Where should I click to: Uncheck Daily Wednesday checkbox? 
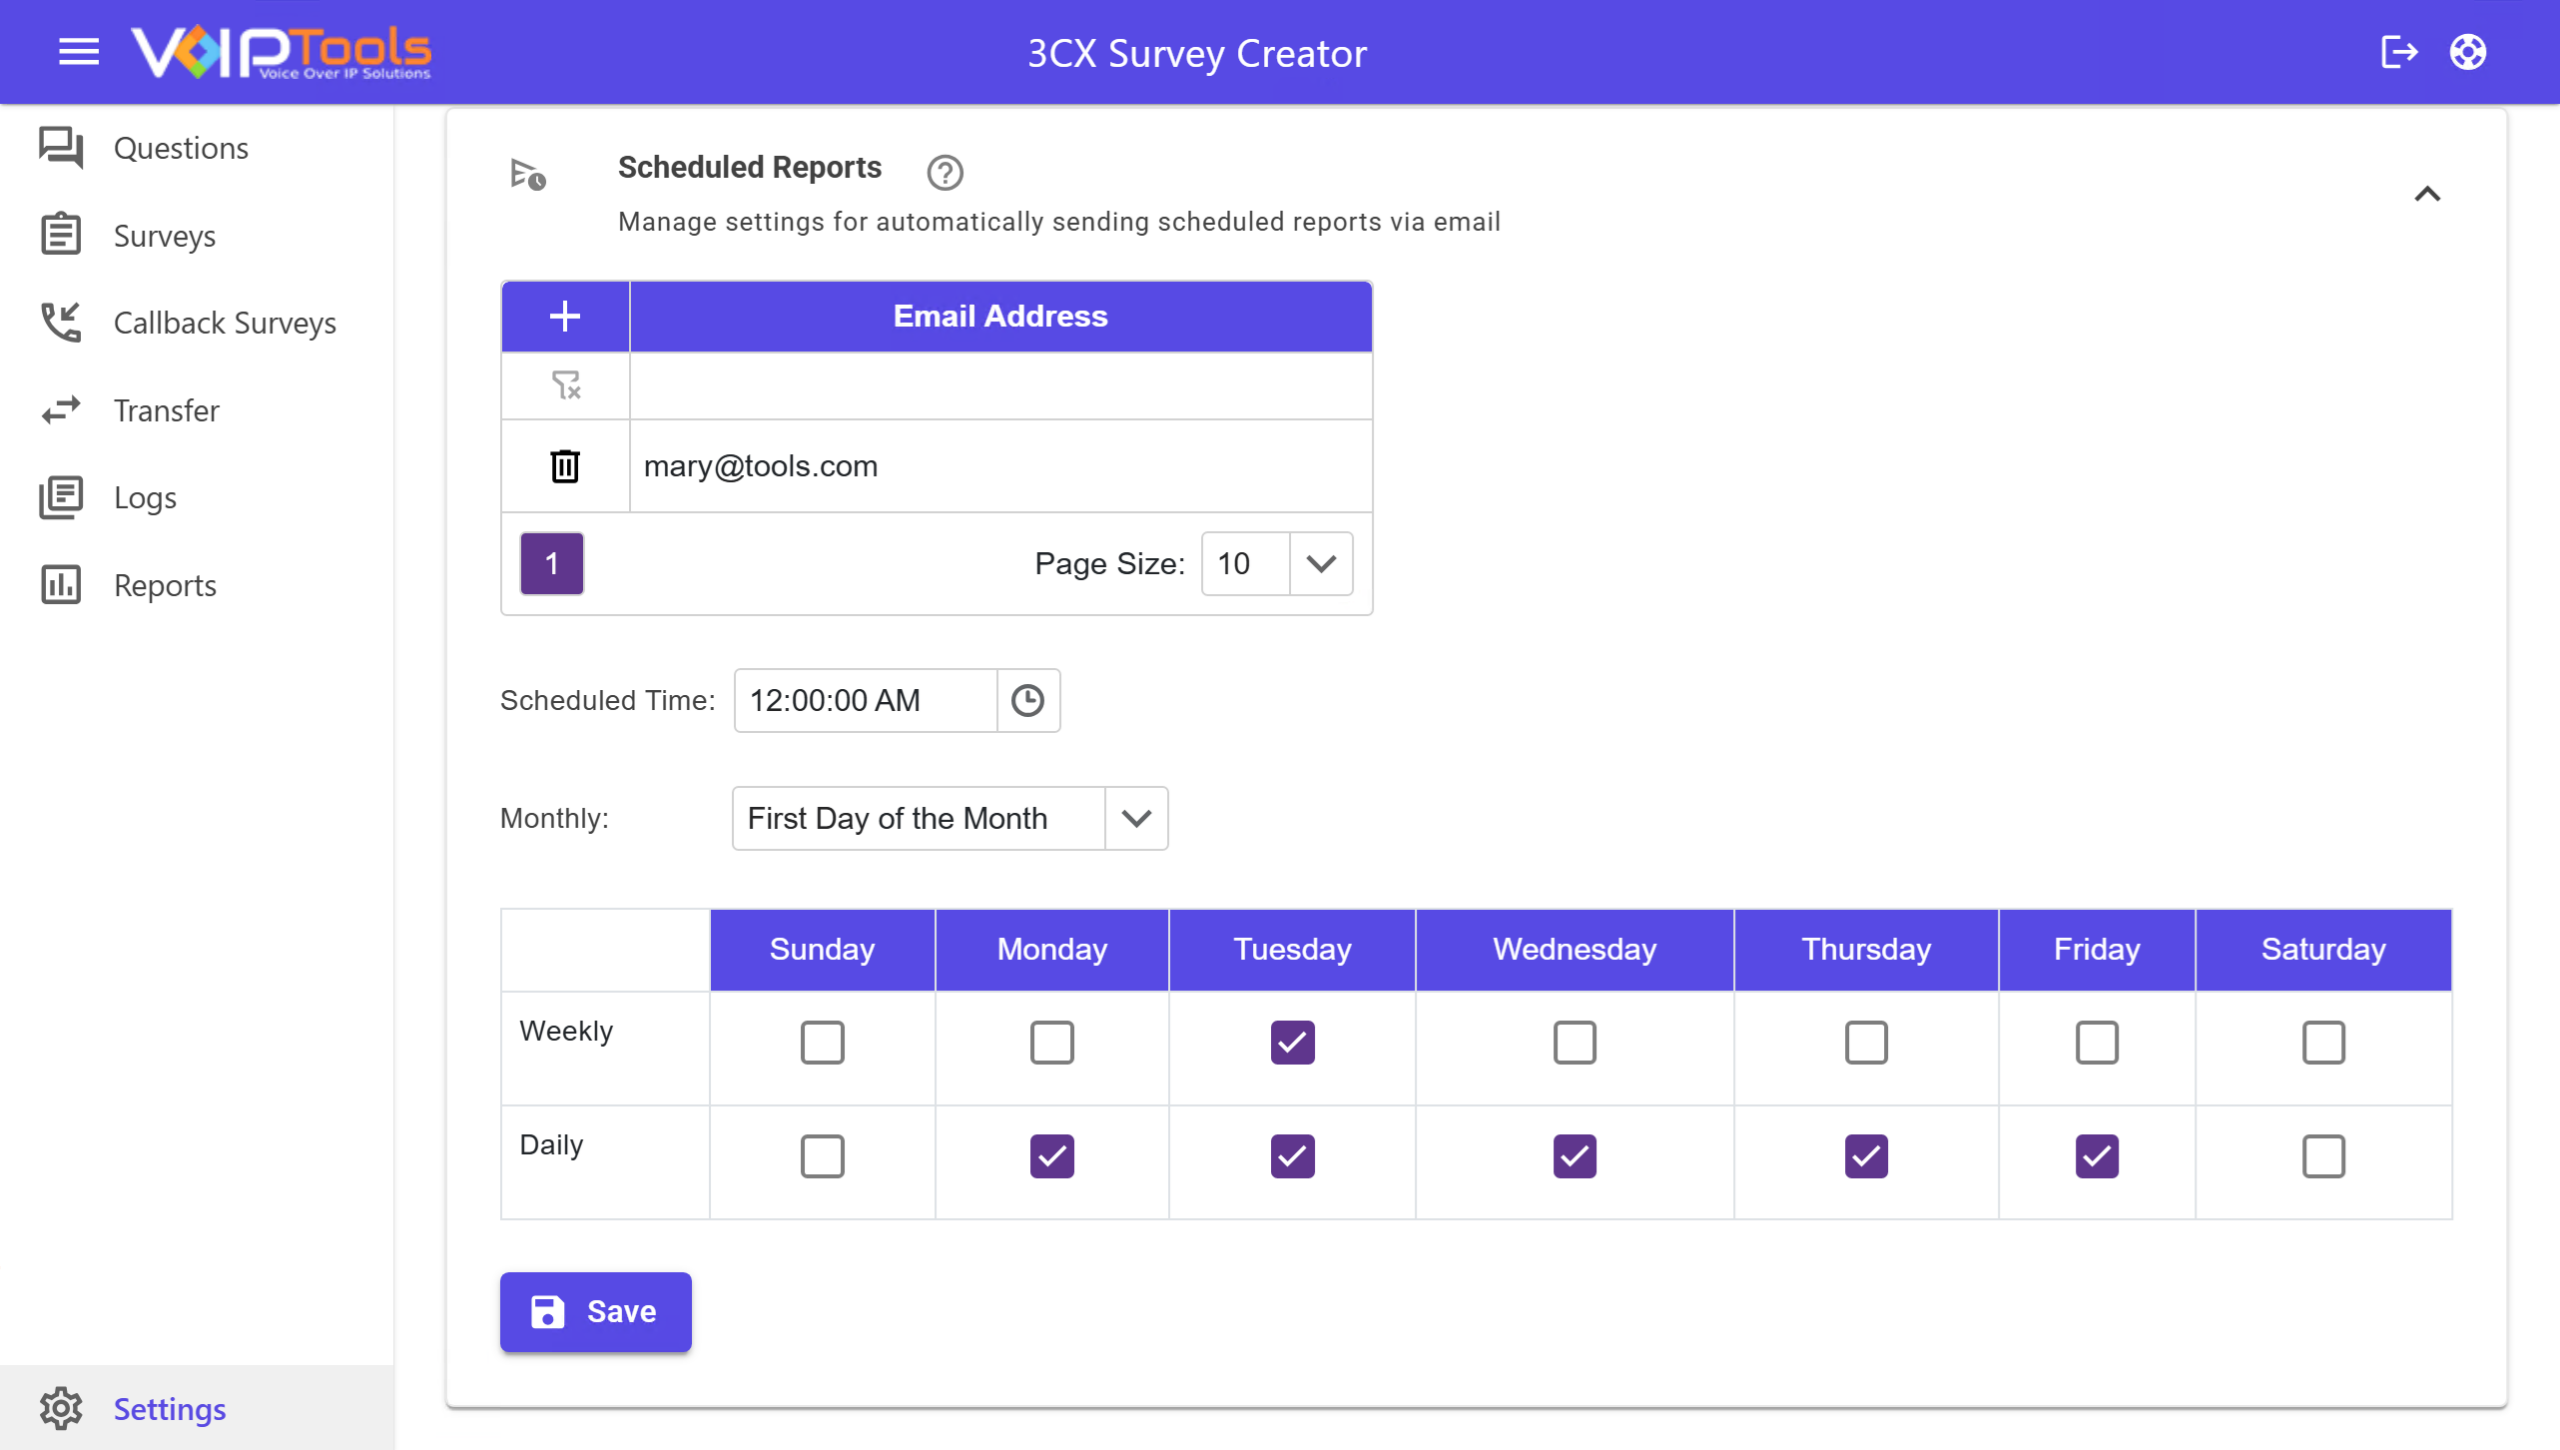tap(1574, 1157)
